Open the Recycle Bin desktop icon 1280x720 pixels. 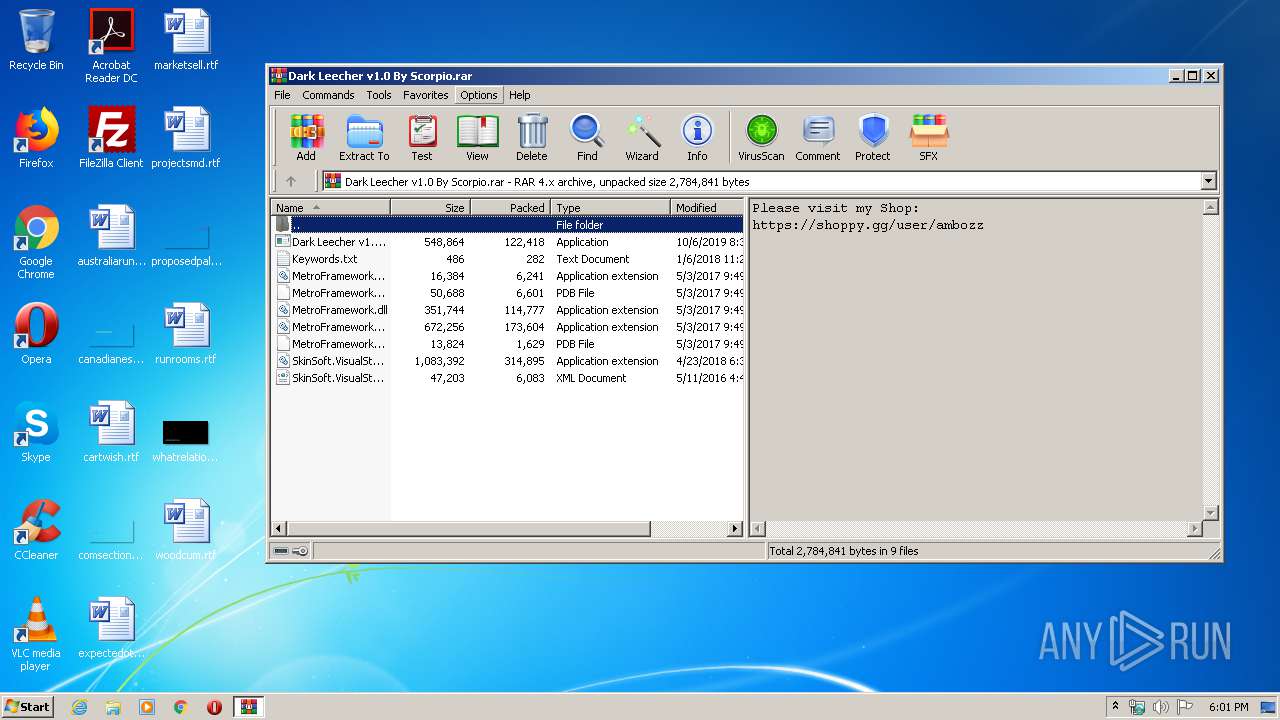click(36, 41)
